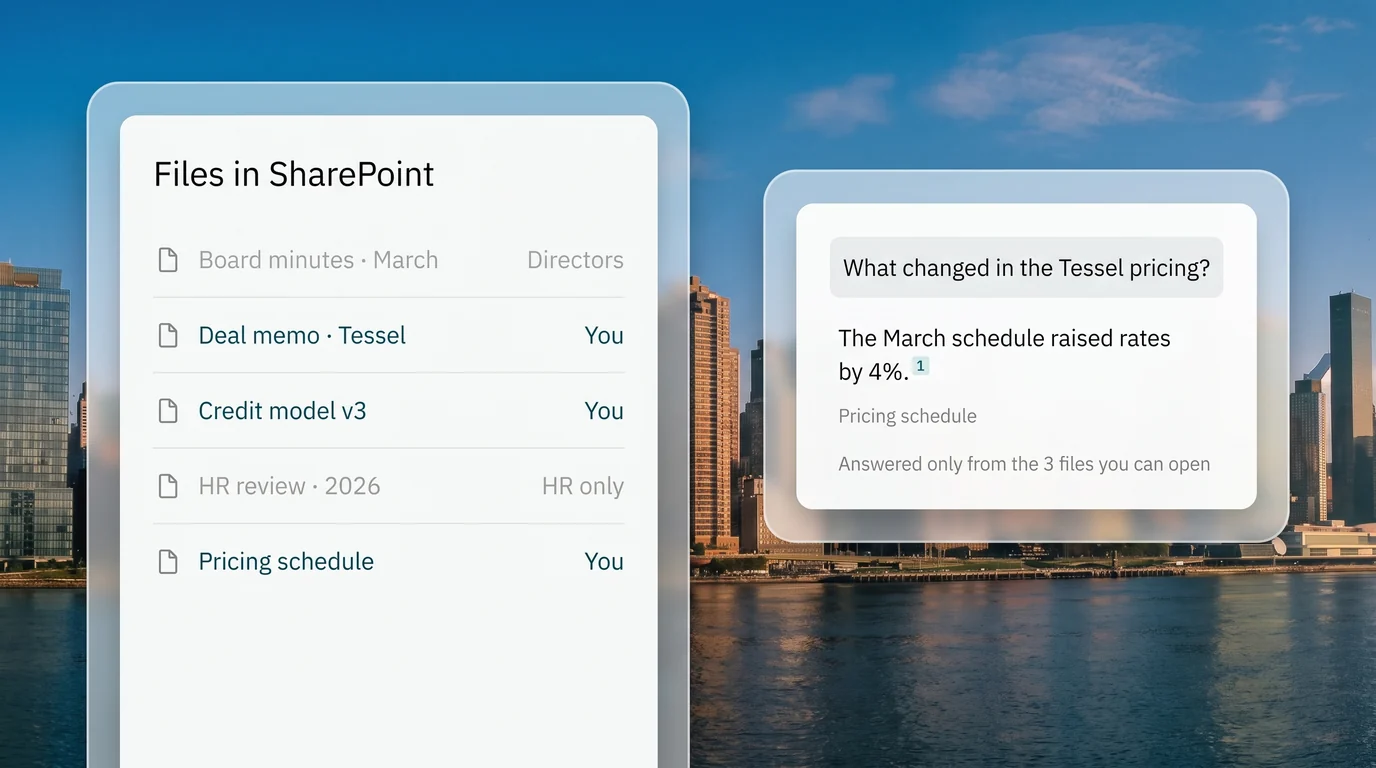Open citation 1 in the answer
The height and width of the screenshot is (768, 1376).
pos(921,367)
